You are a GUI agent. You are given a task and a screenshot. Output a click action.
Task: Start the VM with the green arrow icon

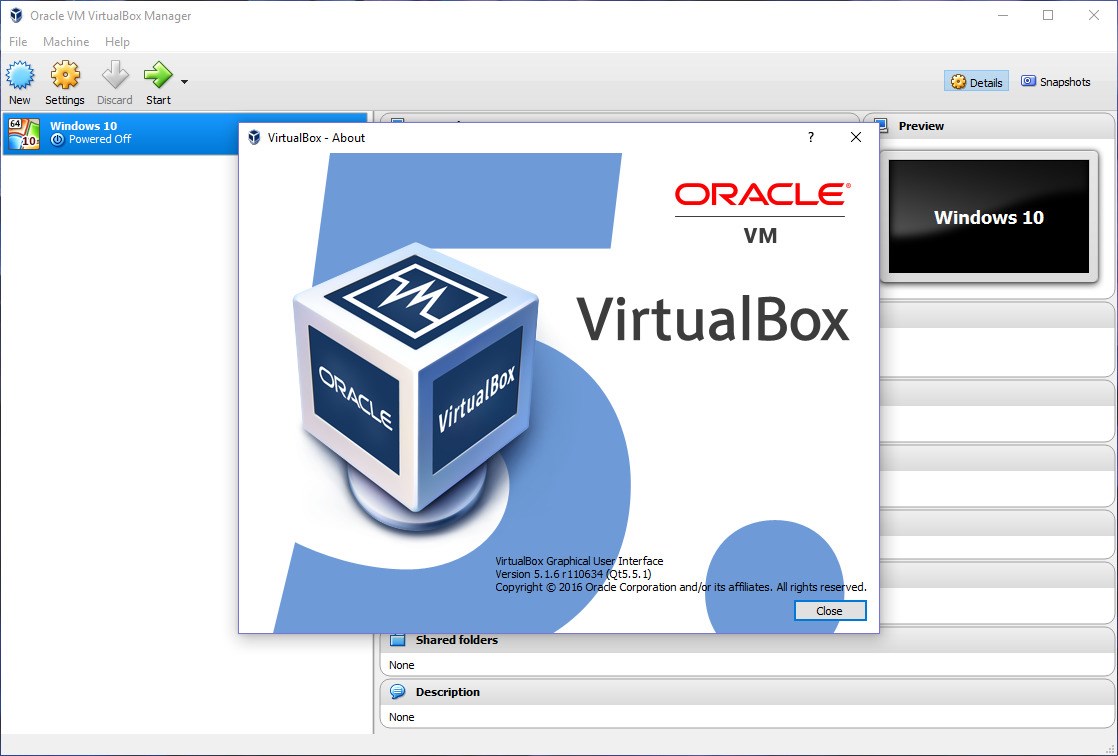[158, 74]
